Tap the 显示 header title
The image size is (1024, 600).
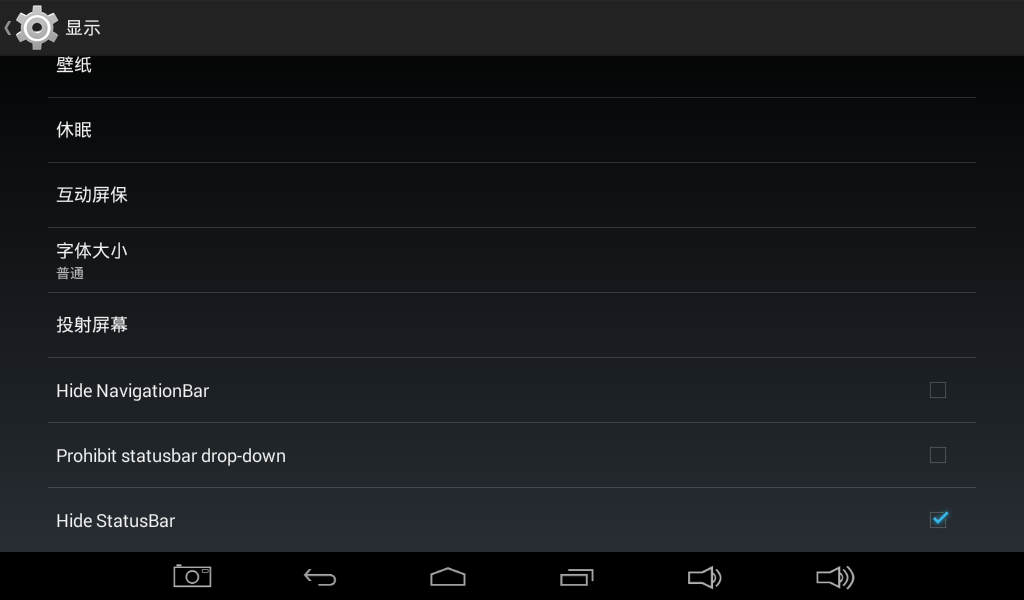(x=83, y=27)
